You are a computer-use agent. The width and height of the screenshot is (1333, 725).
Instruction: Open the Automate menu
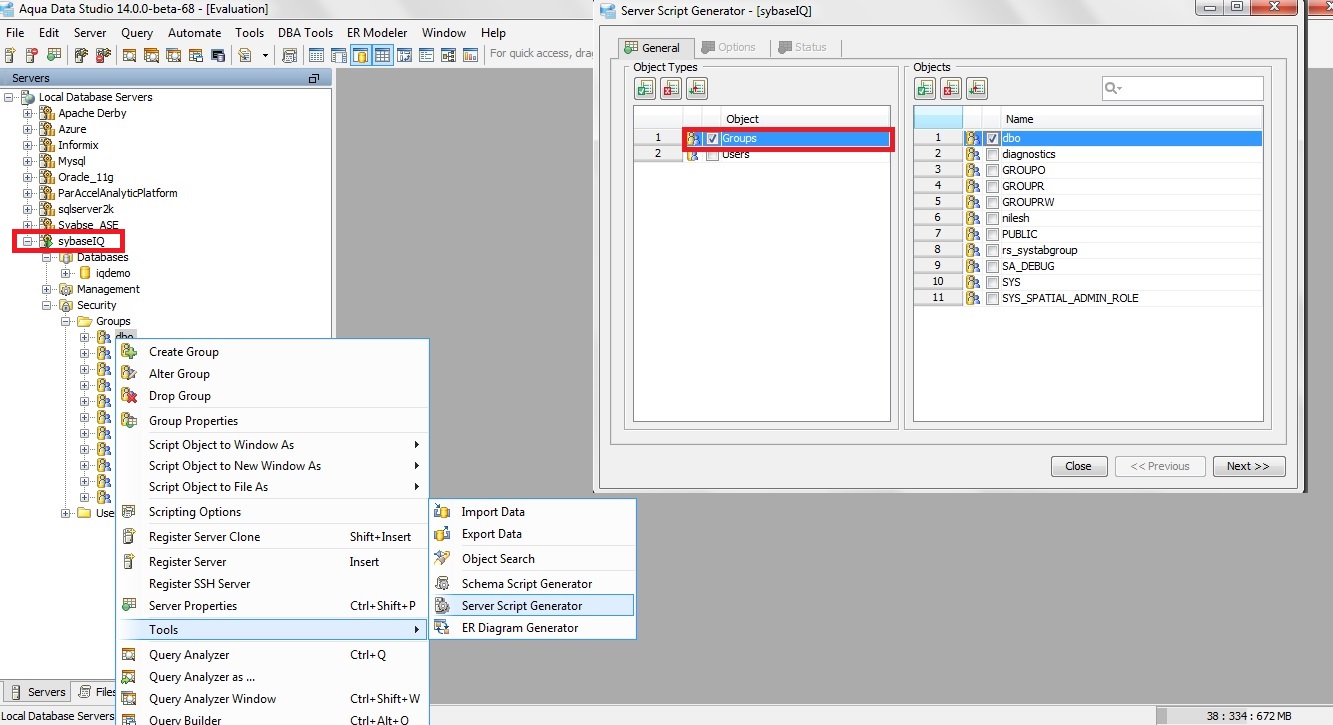[195, 33]
